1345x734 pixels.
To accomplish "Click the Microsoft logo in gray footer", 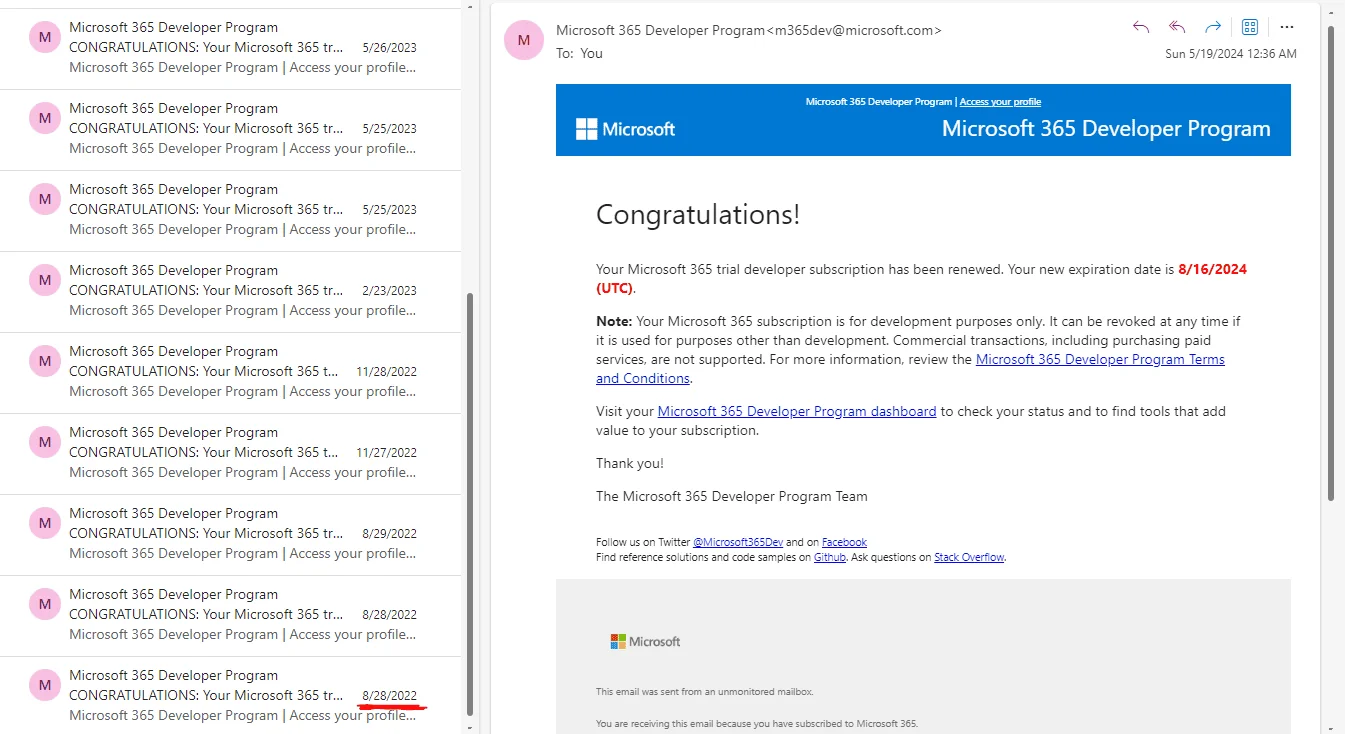I will pyautogui.click(x=645, y=641).
